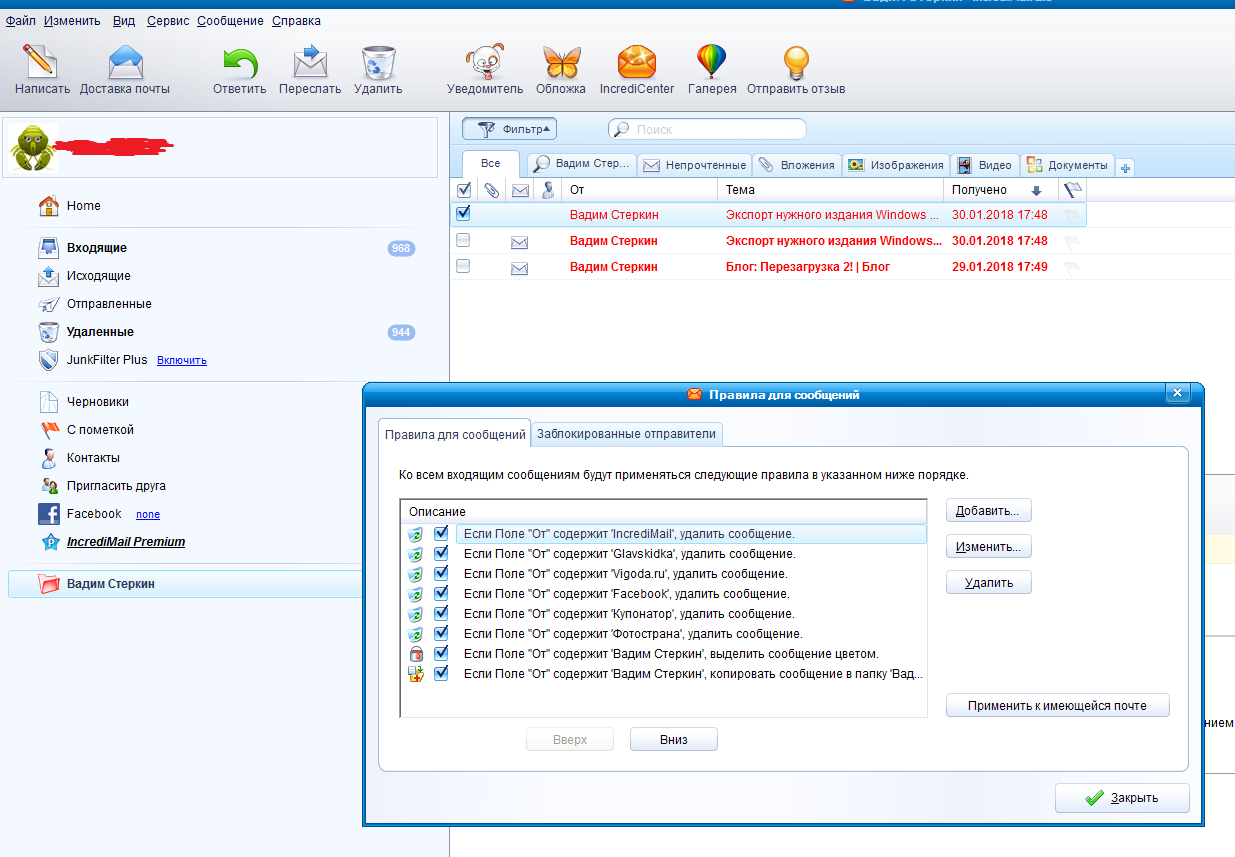
Task: Click the Доставка почты toolbar icon
Action: coord(125,62)
